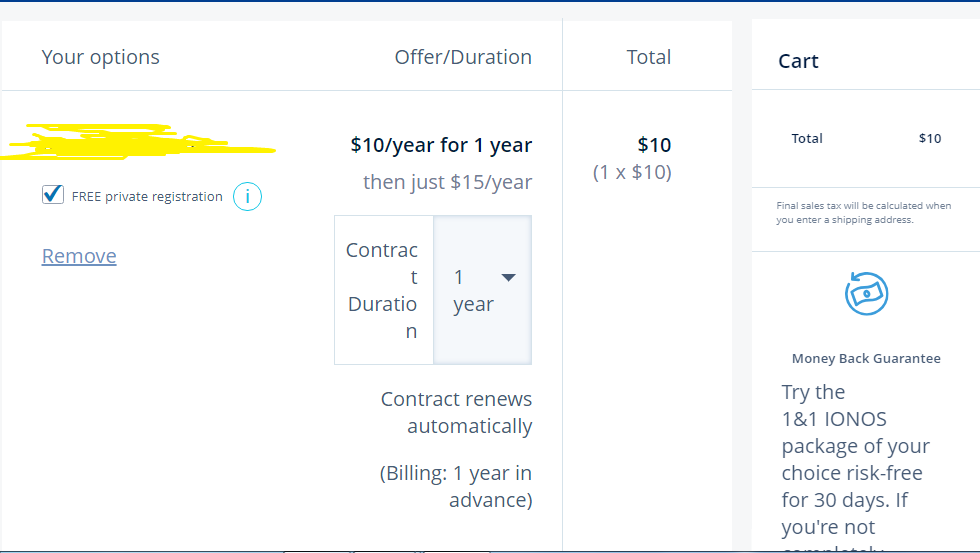The image size is (980, 553).
Task: Click the Total column header
Action: tap(649, 57)
